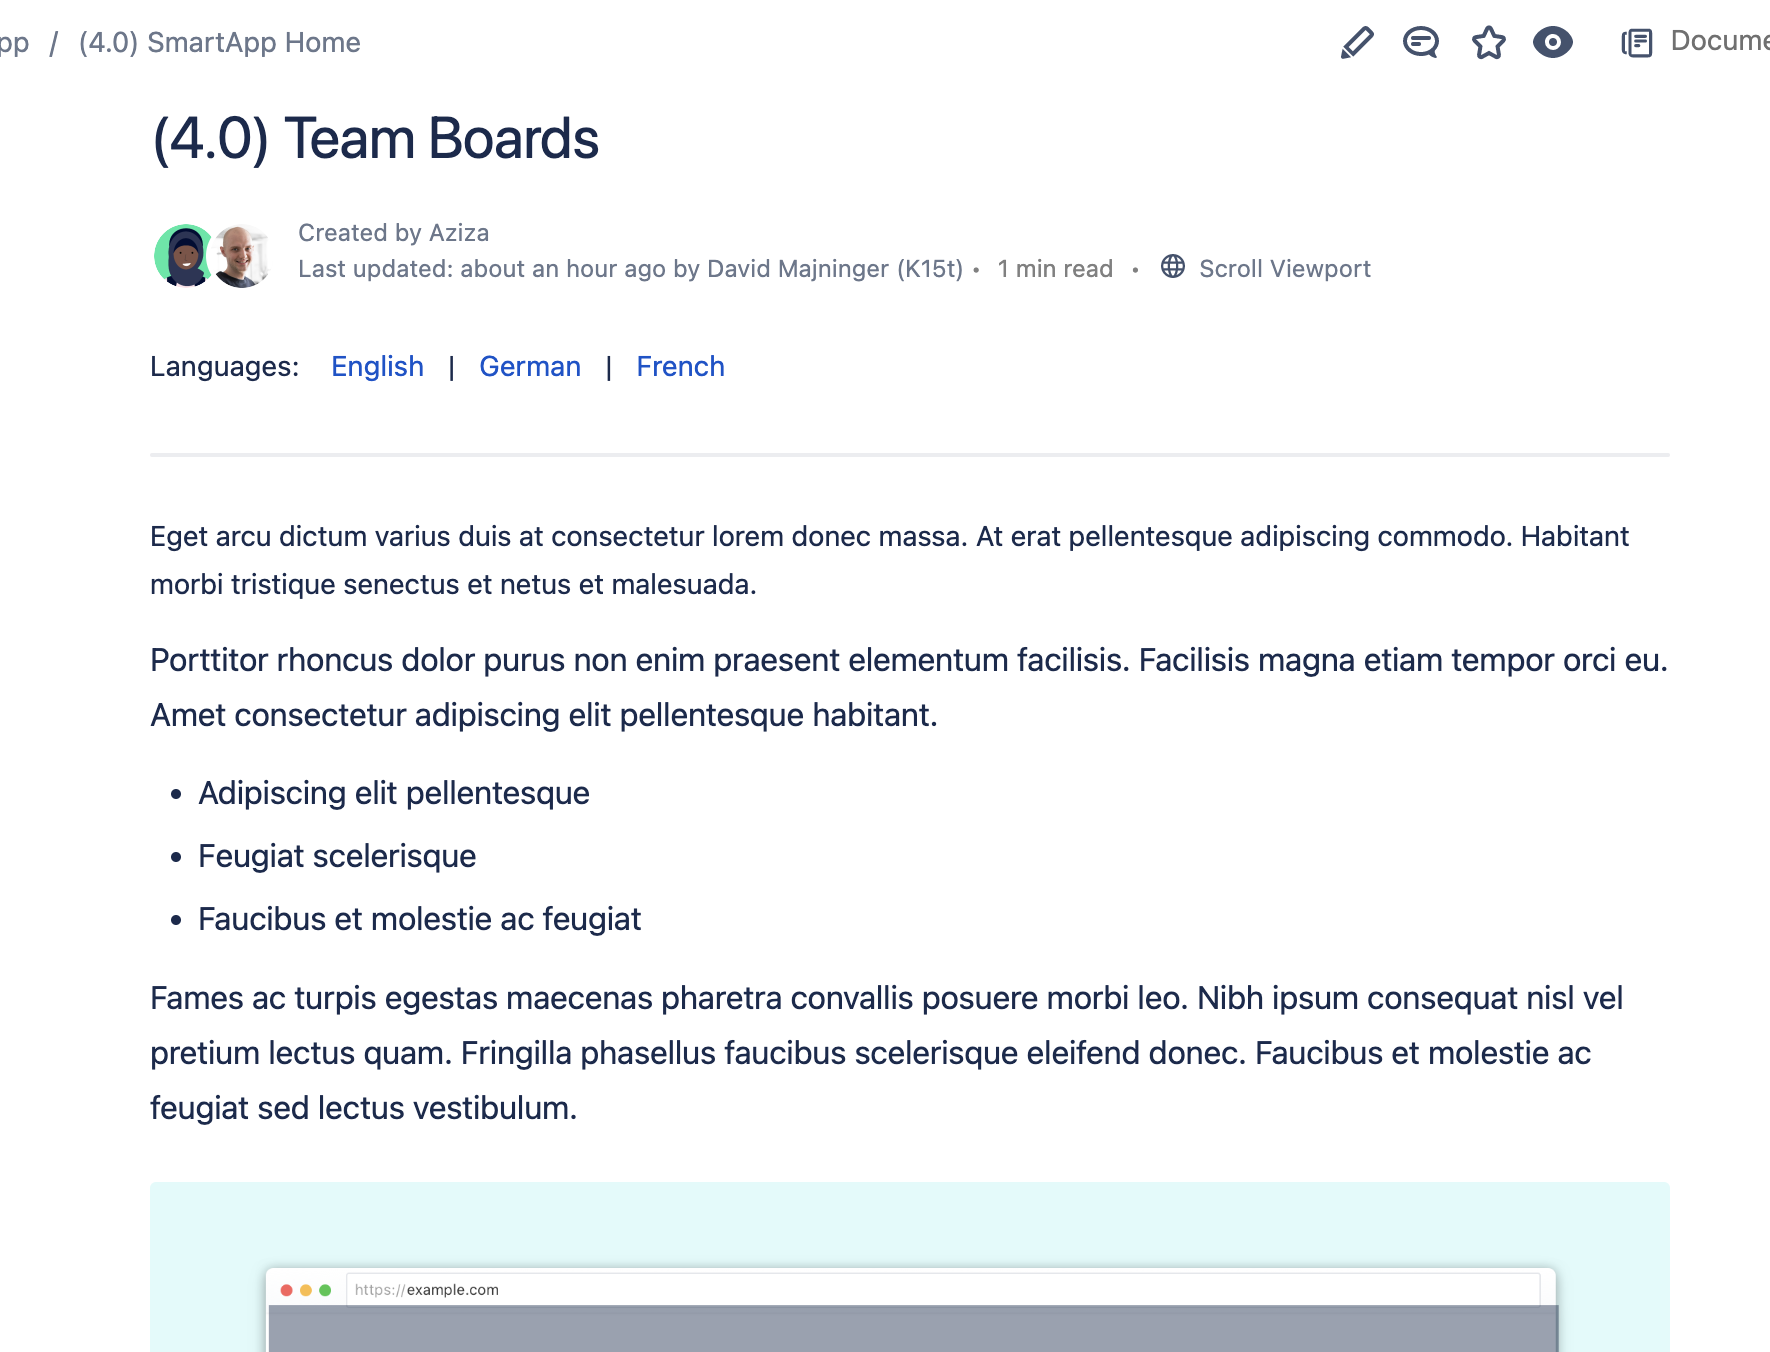Viewport: 1770px width, 1352px height.
Task: Edit the page with the pencil icon
Action: (x=1357, y=43)
